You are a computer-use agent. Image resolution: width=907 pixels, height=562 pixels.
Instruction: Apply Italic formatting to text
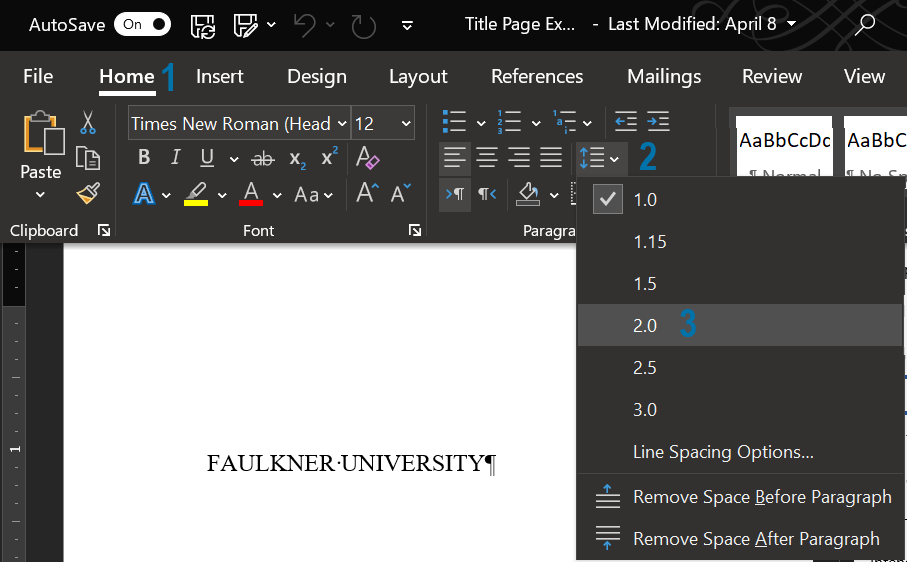coord(176,158)
